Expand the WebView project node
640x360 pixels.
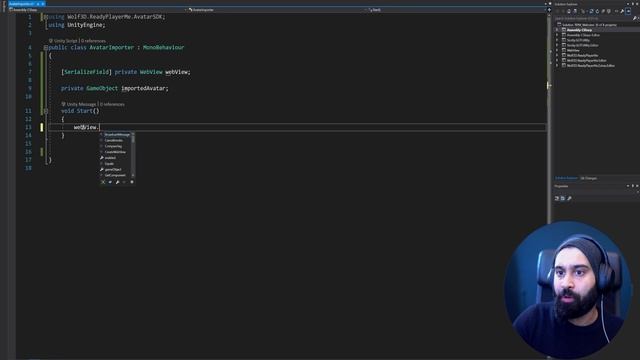(x=557, y=50)
